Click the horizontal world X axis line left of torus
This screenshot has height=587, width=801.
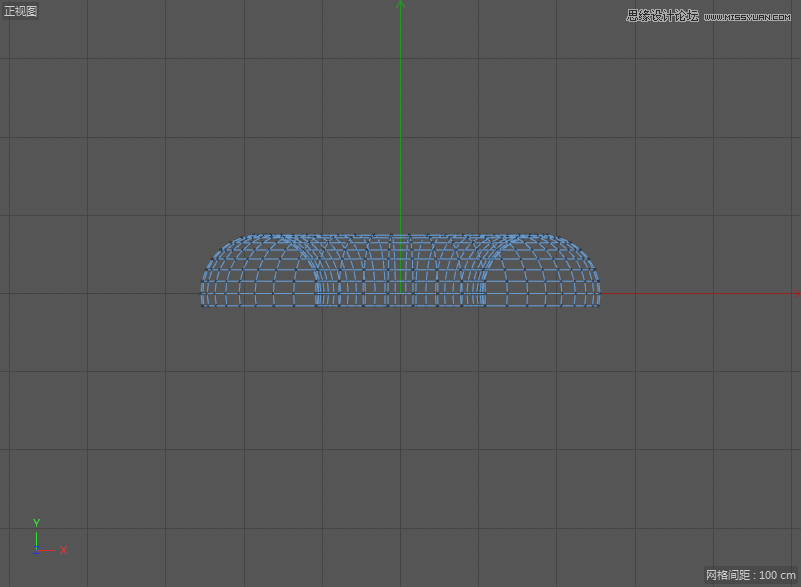click(x=100, y=294)
